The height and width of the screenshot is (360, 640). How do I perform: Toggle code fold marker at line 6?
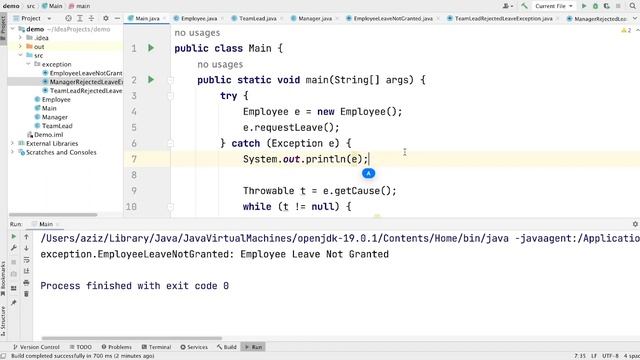[171, 143]
